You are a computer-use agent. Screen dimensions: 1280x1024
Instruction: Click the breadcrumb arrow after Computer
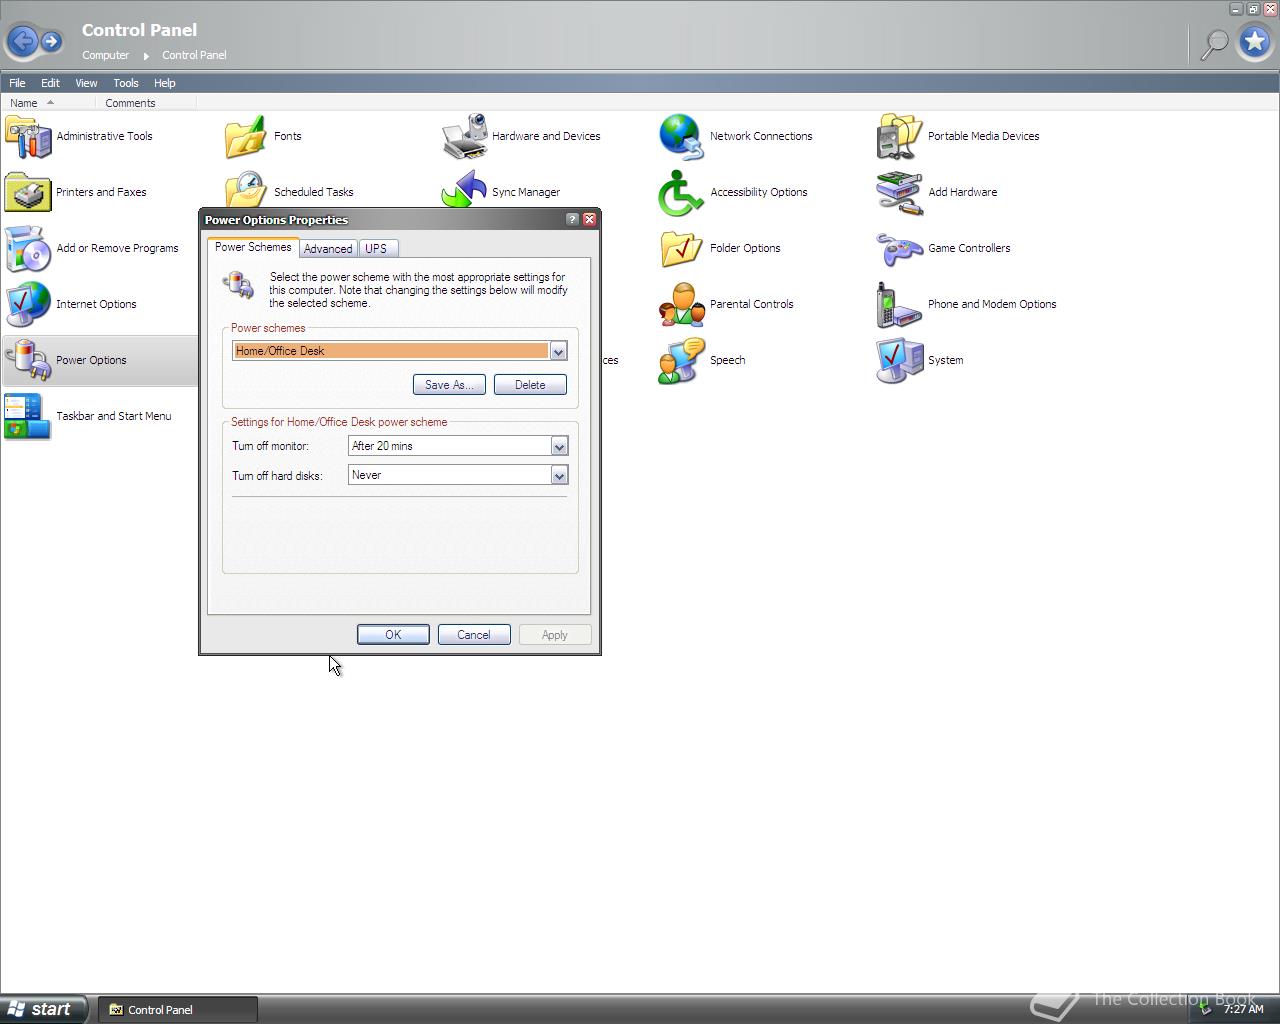coord(146,56)
